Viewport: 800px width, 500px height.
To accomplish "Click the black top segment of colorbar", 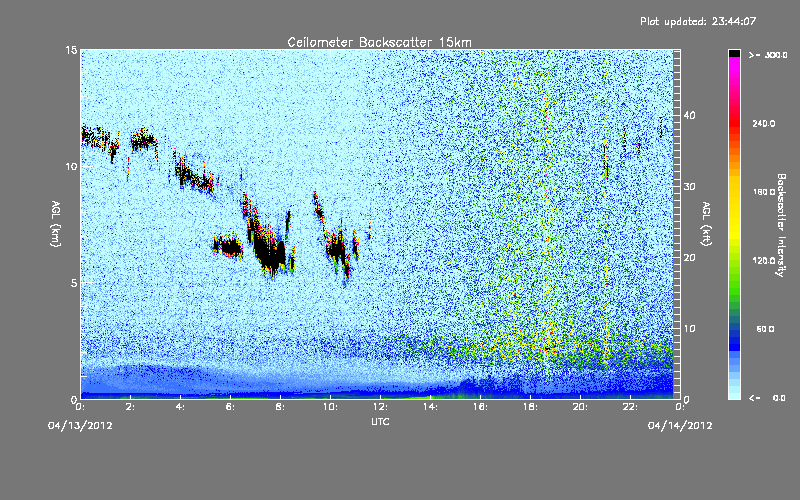I will coord(734,53).
